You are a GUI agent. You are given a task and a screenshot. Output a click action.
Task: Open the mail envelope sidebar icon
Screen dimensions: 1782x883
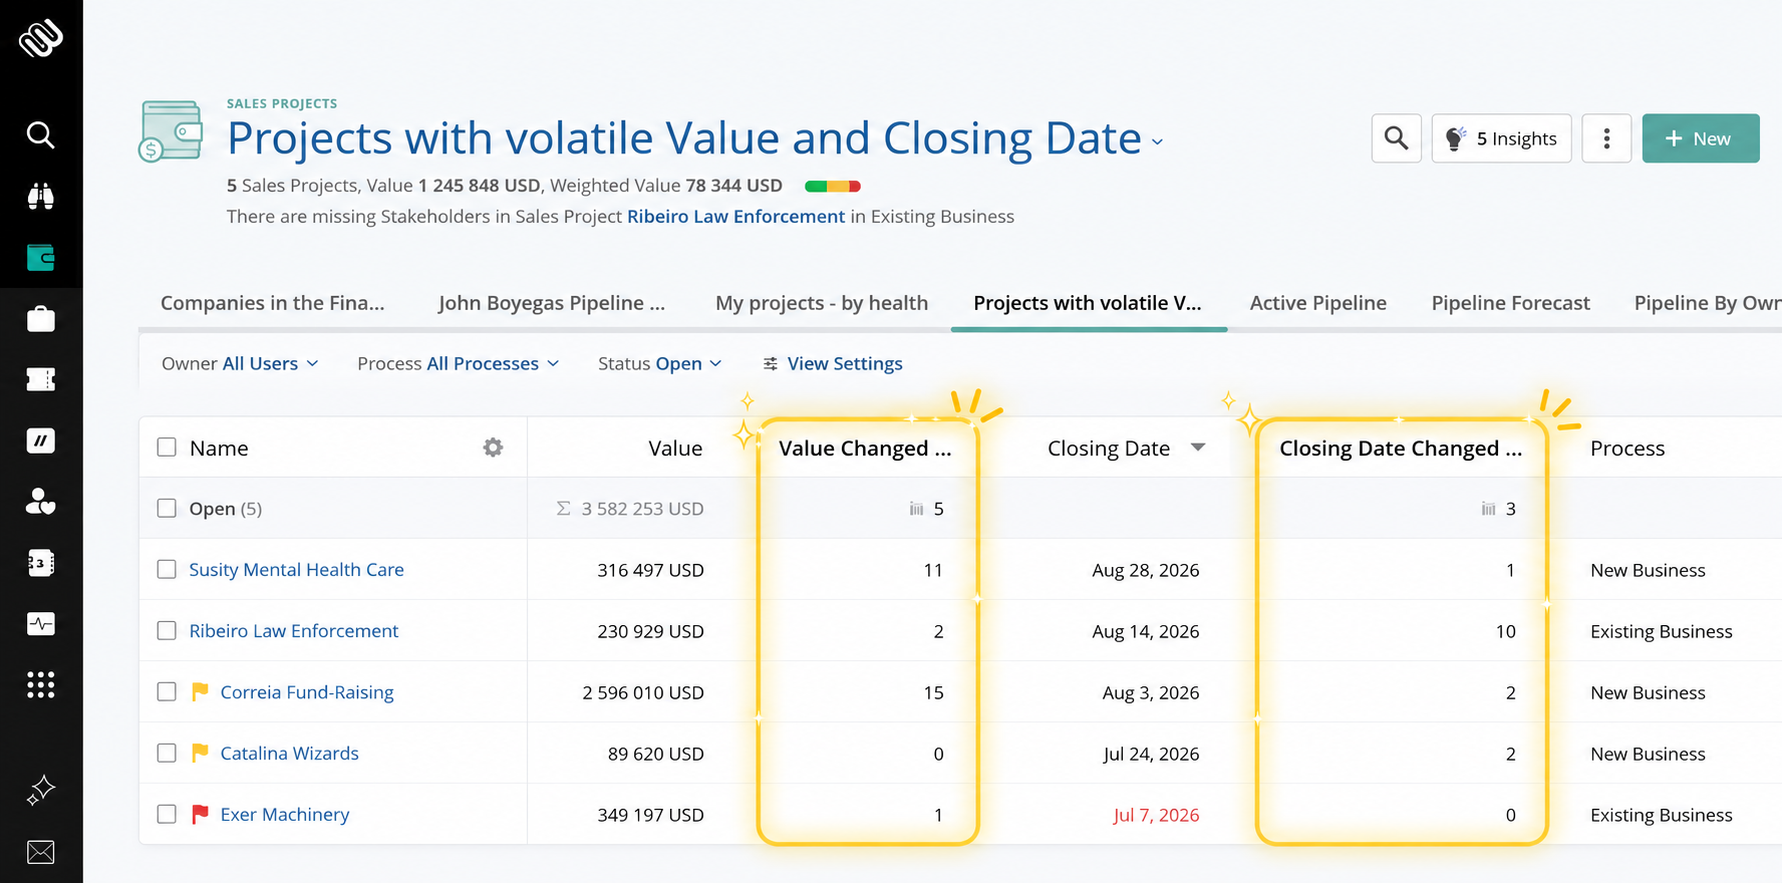(x=41, y=852)
